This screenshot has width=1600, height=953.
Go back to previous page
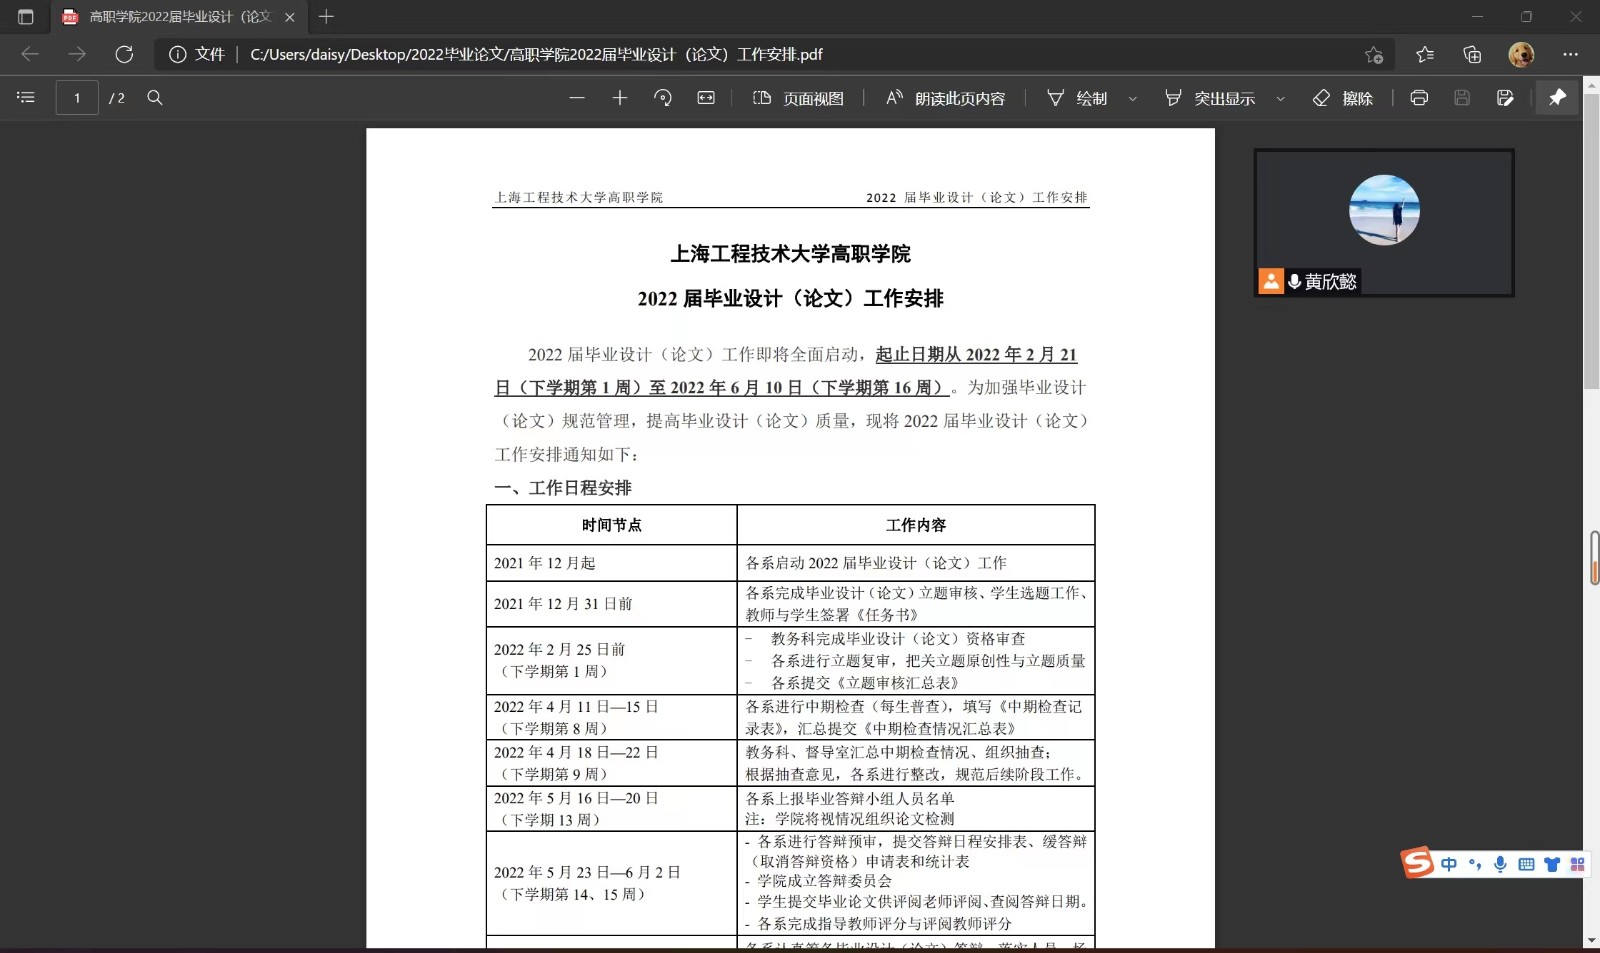pos(30,54)
